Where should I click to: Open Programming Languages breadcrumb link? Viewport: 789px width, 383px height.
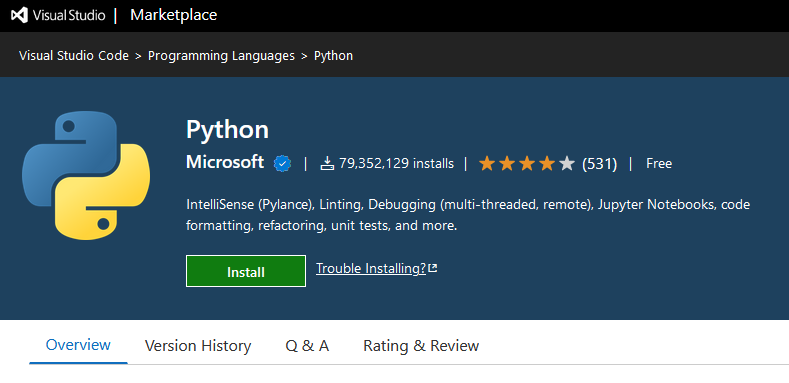click(x=221, y=56)
